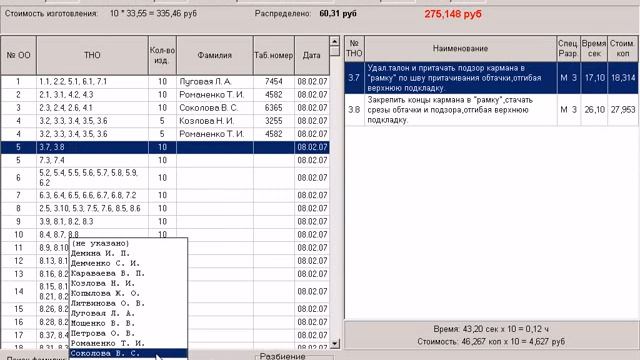Select row with Соколова В. С. 6365
The height and width of the screenshot is (360, 640).
click(x=165, y=108)
